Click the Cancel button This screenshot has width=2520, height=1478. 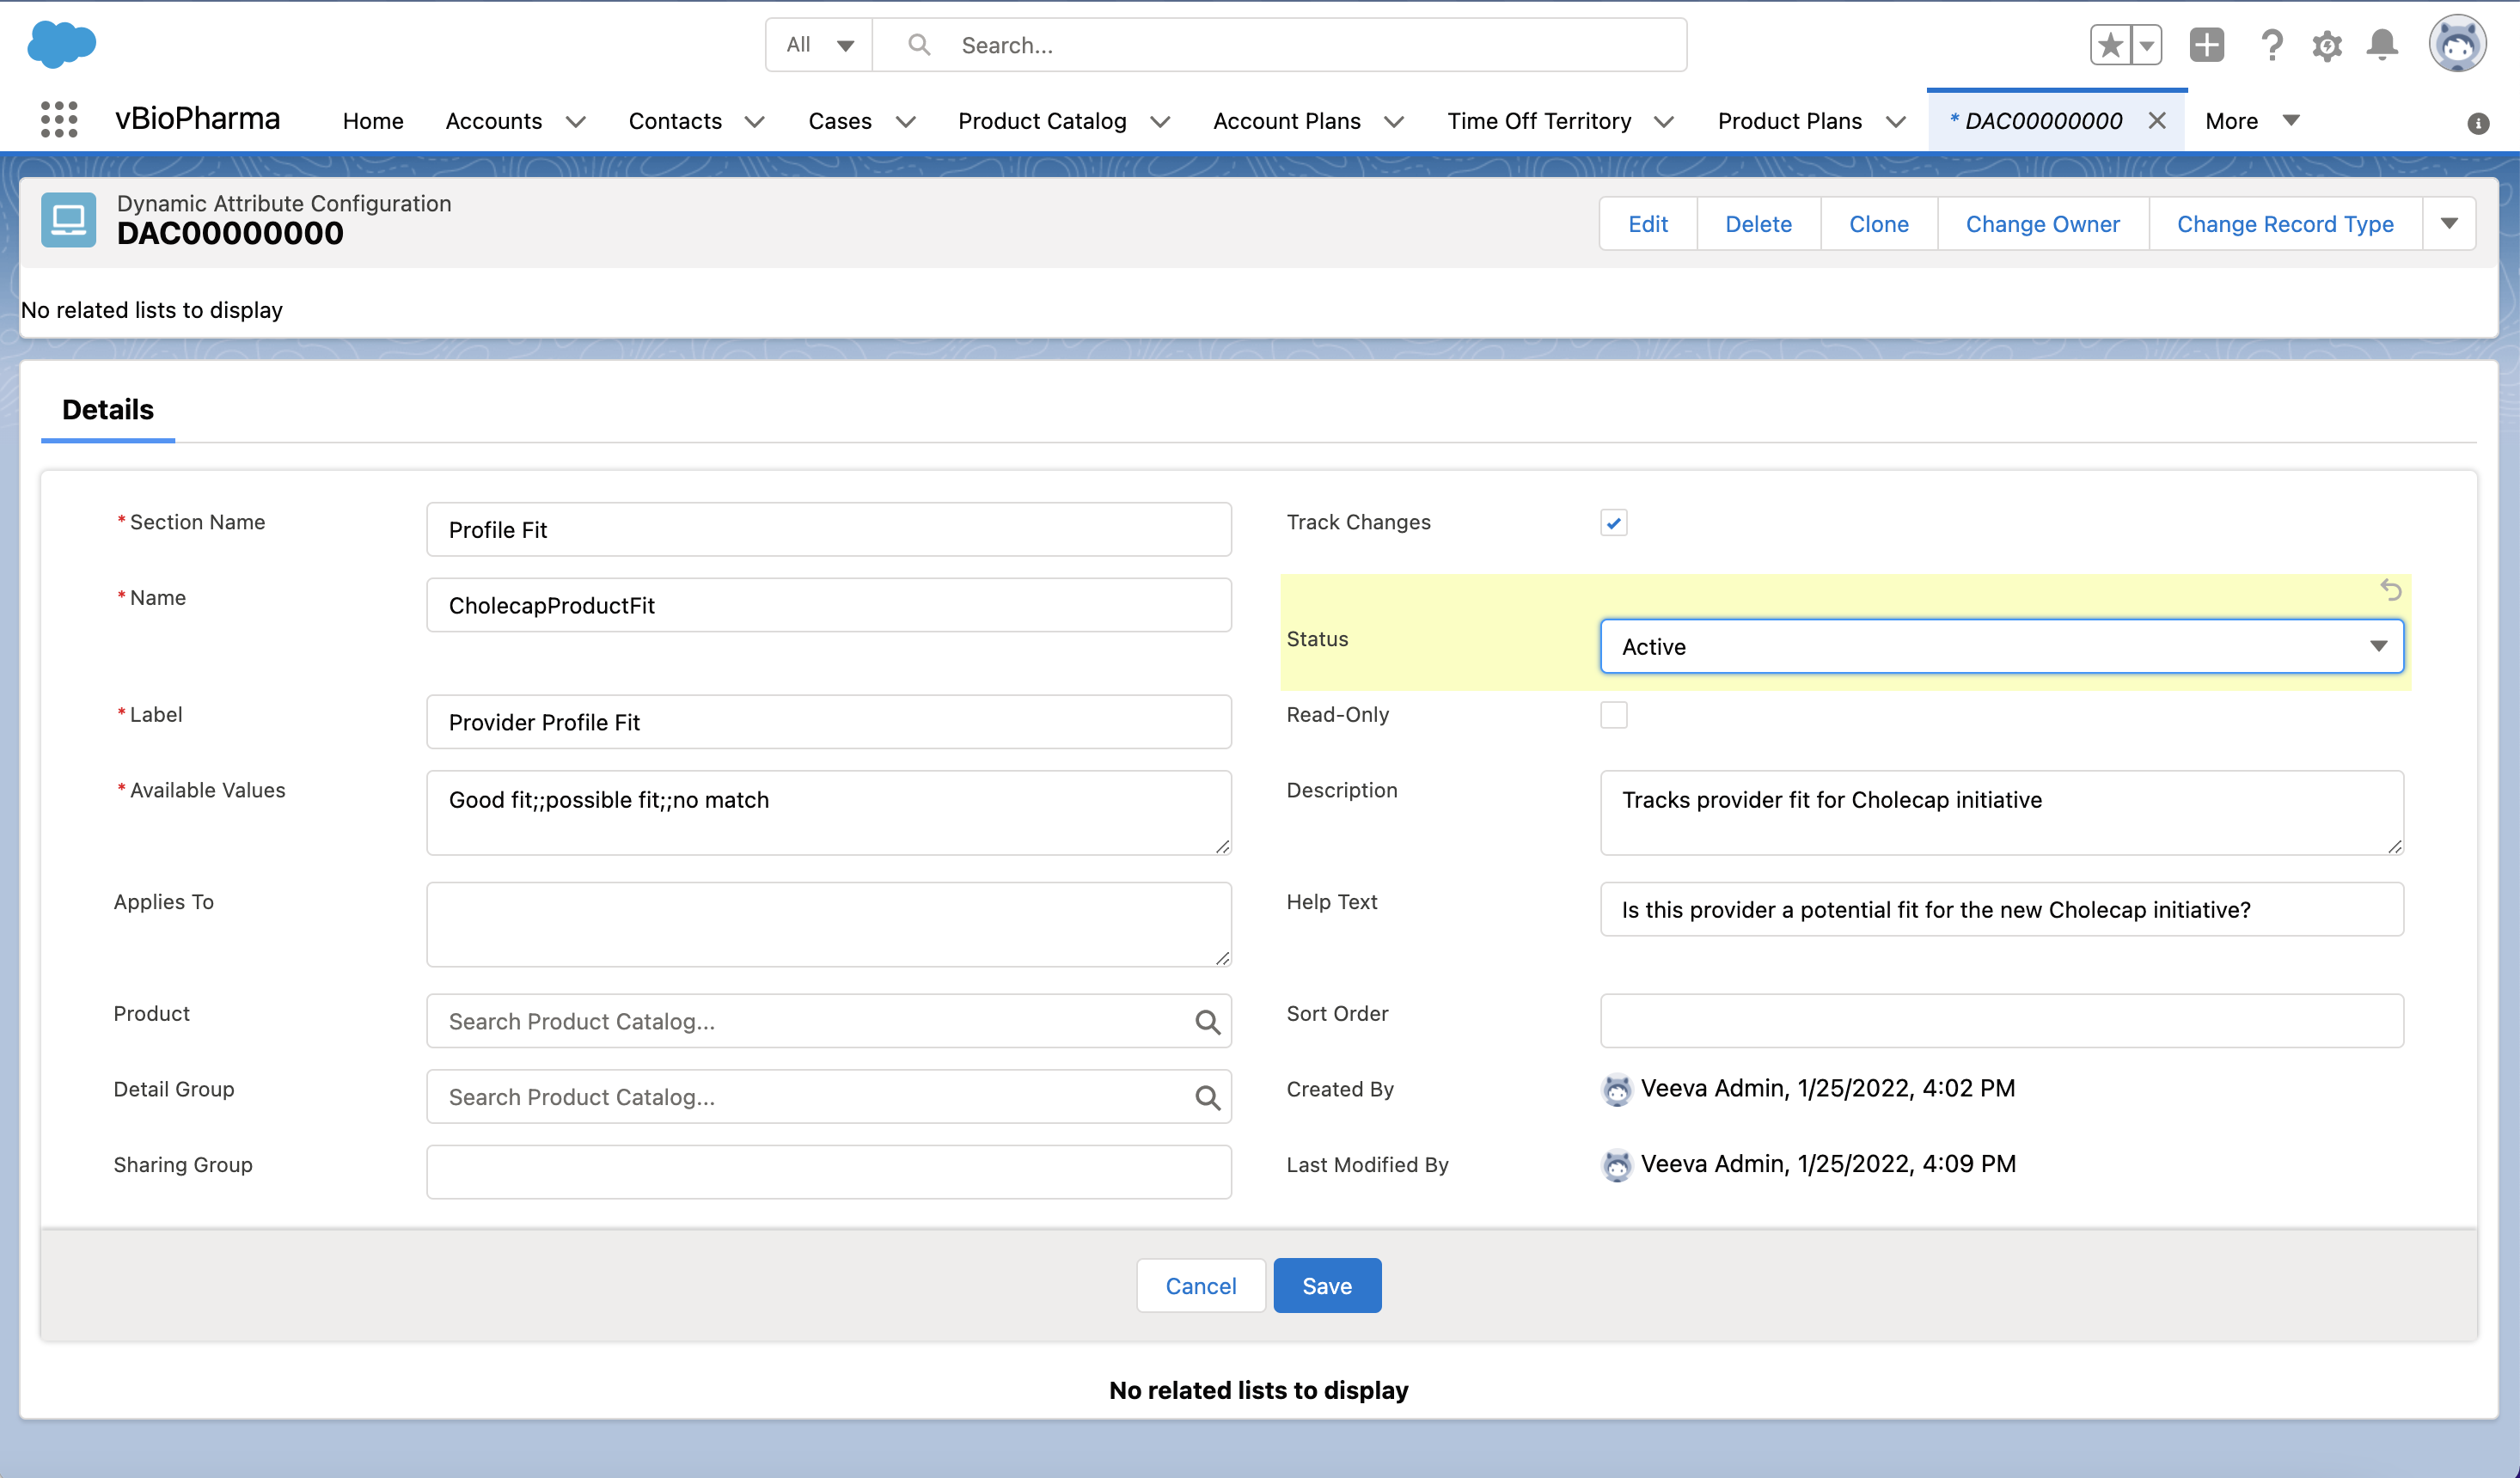coord(1200,1286)
